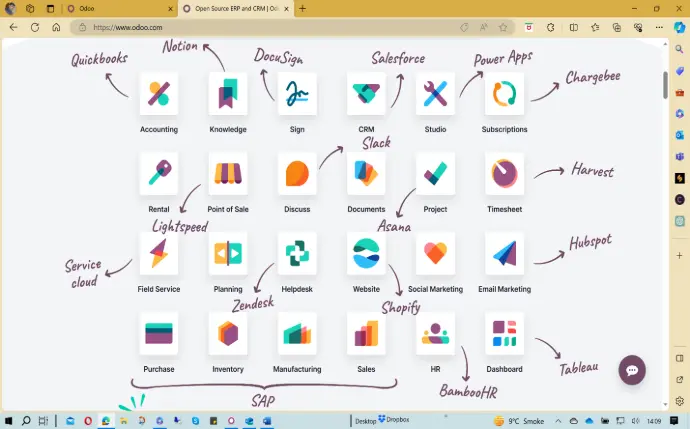Image resolution: width=690 pixels, height=429 pixels.
Task: Open Windows Start menu
Action: 8,421
